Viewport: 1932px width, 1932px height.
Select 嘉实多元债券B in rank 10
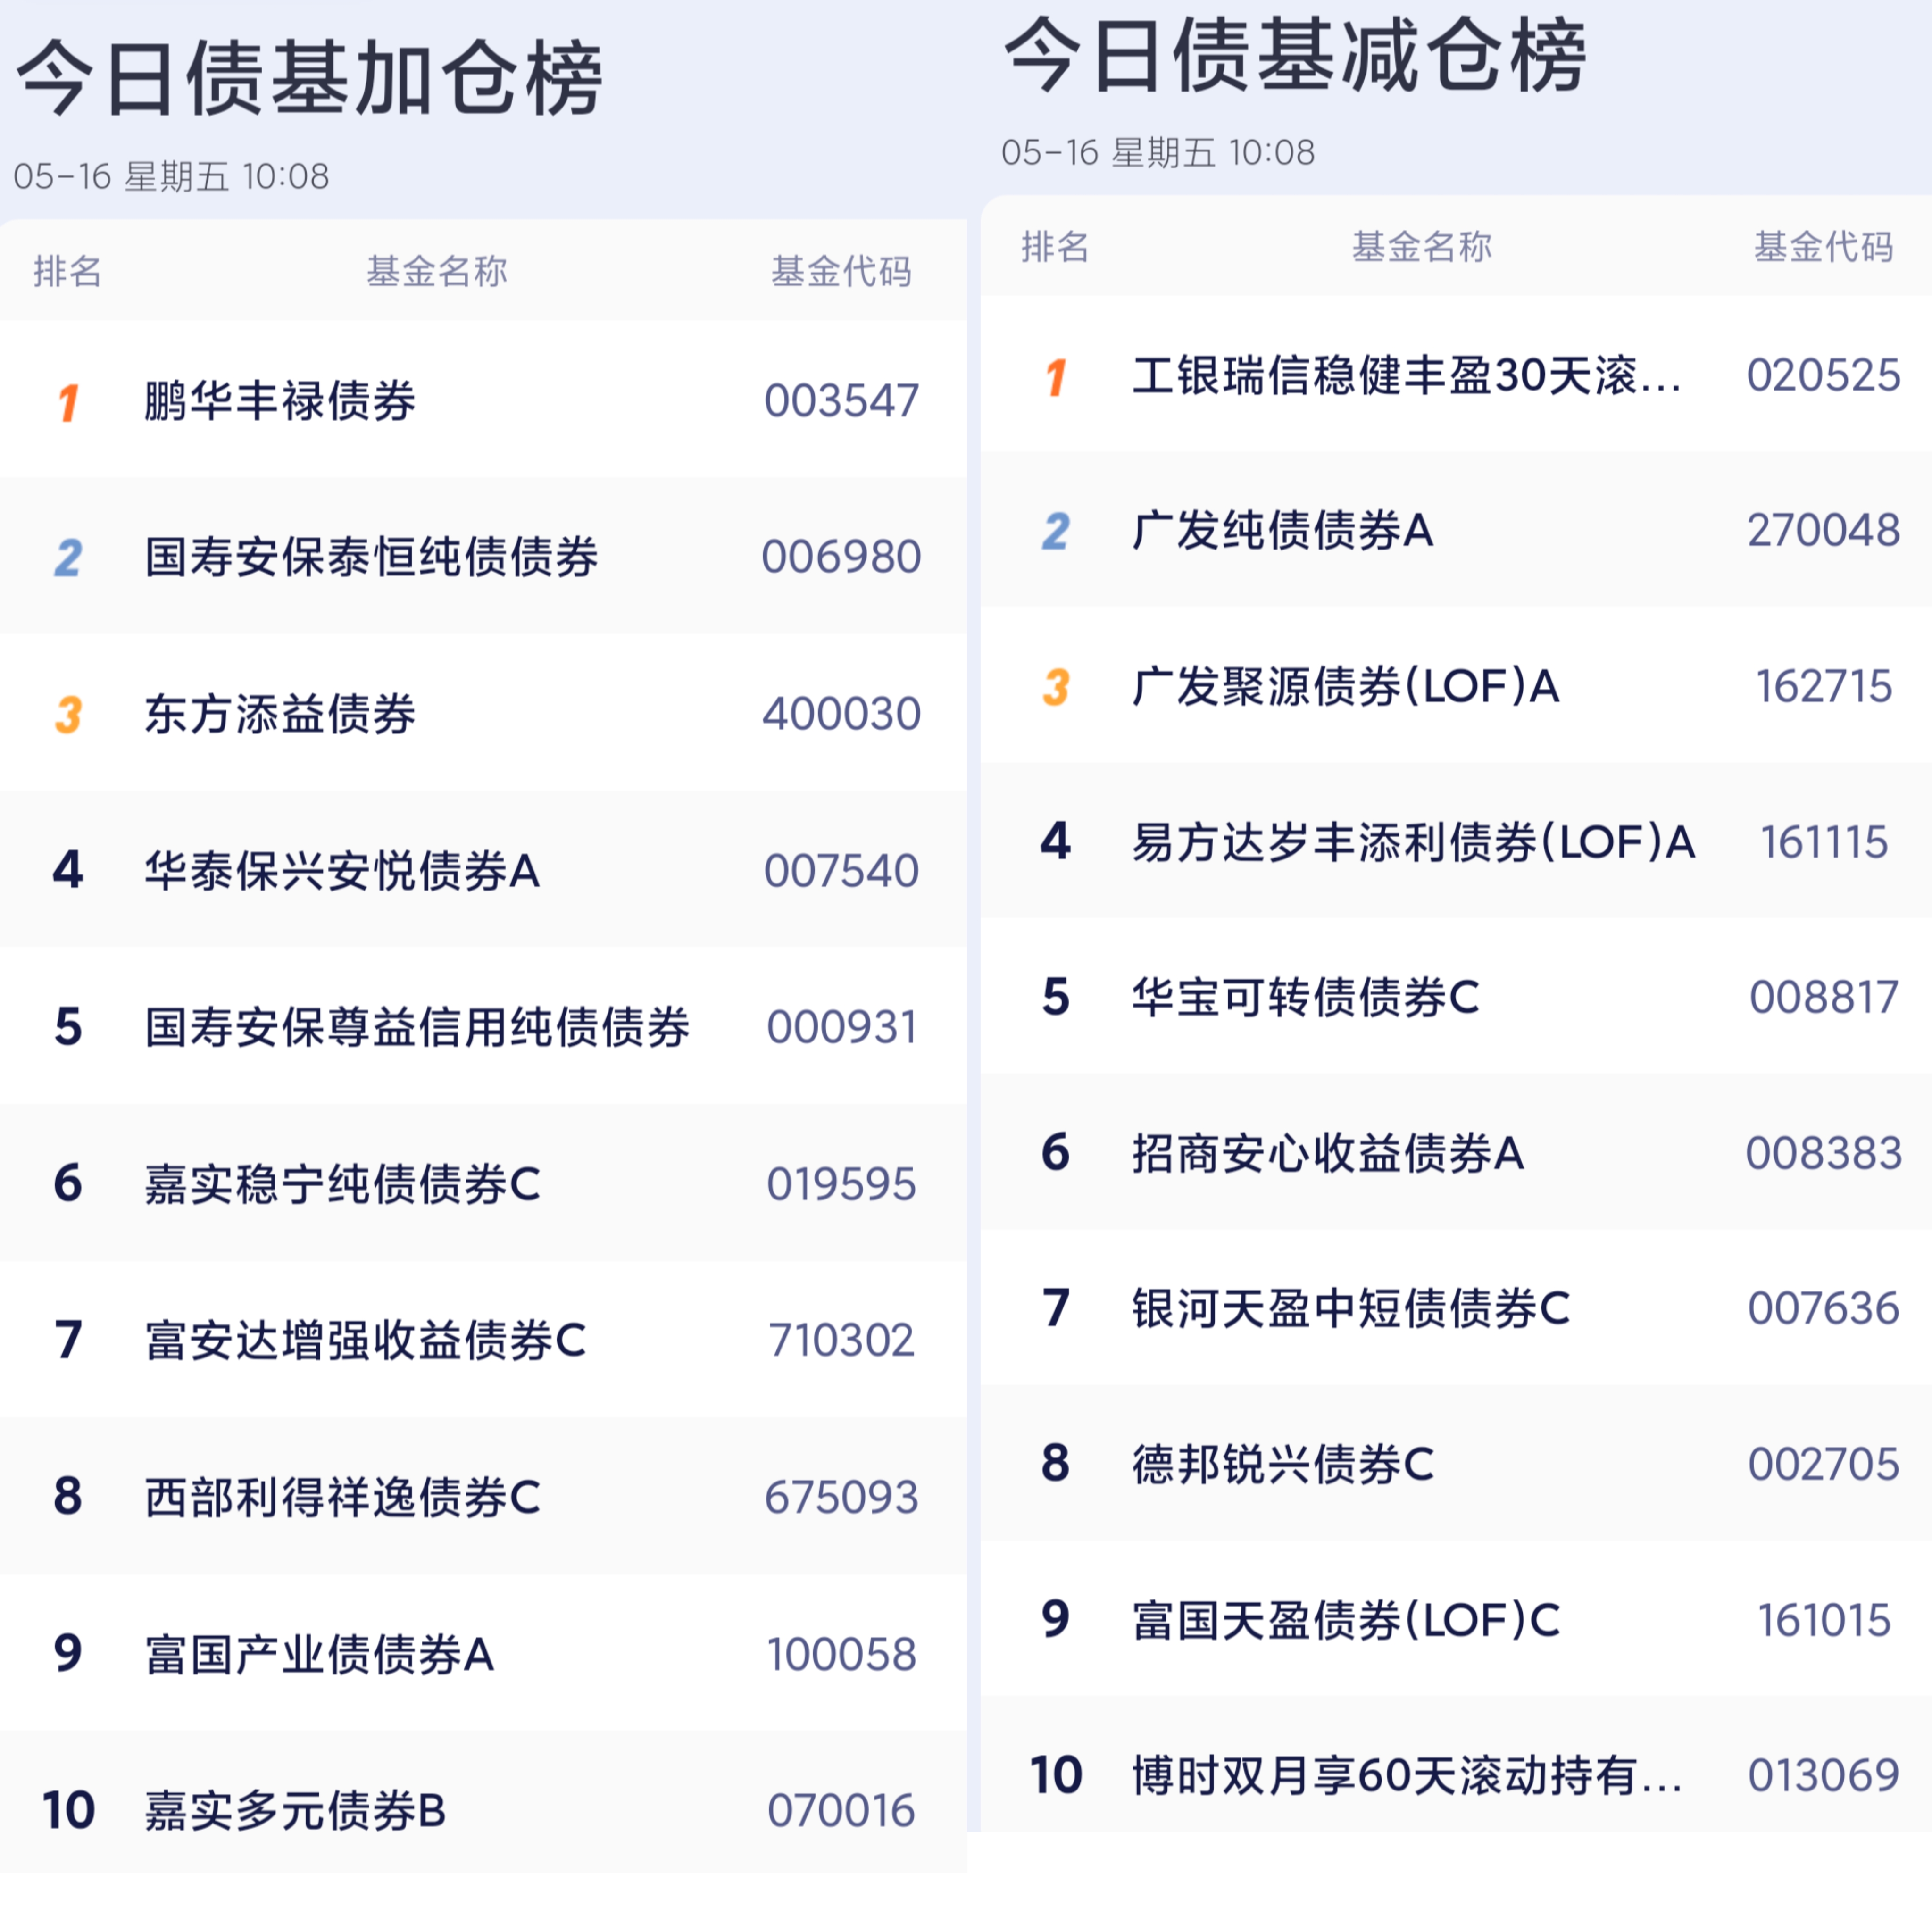295,1810
